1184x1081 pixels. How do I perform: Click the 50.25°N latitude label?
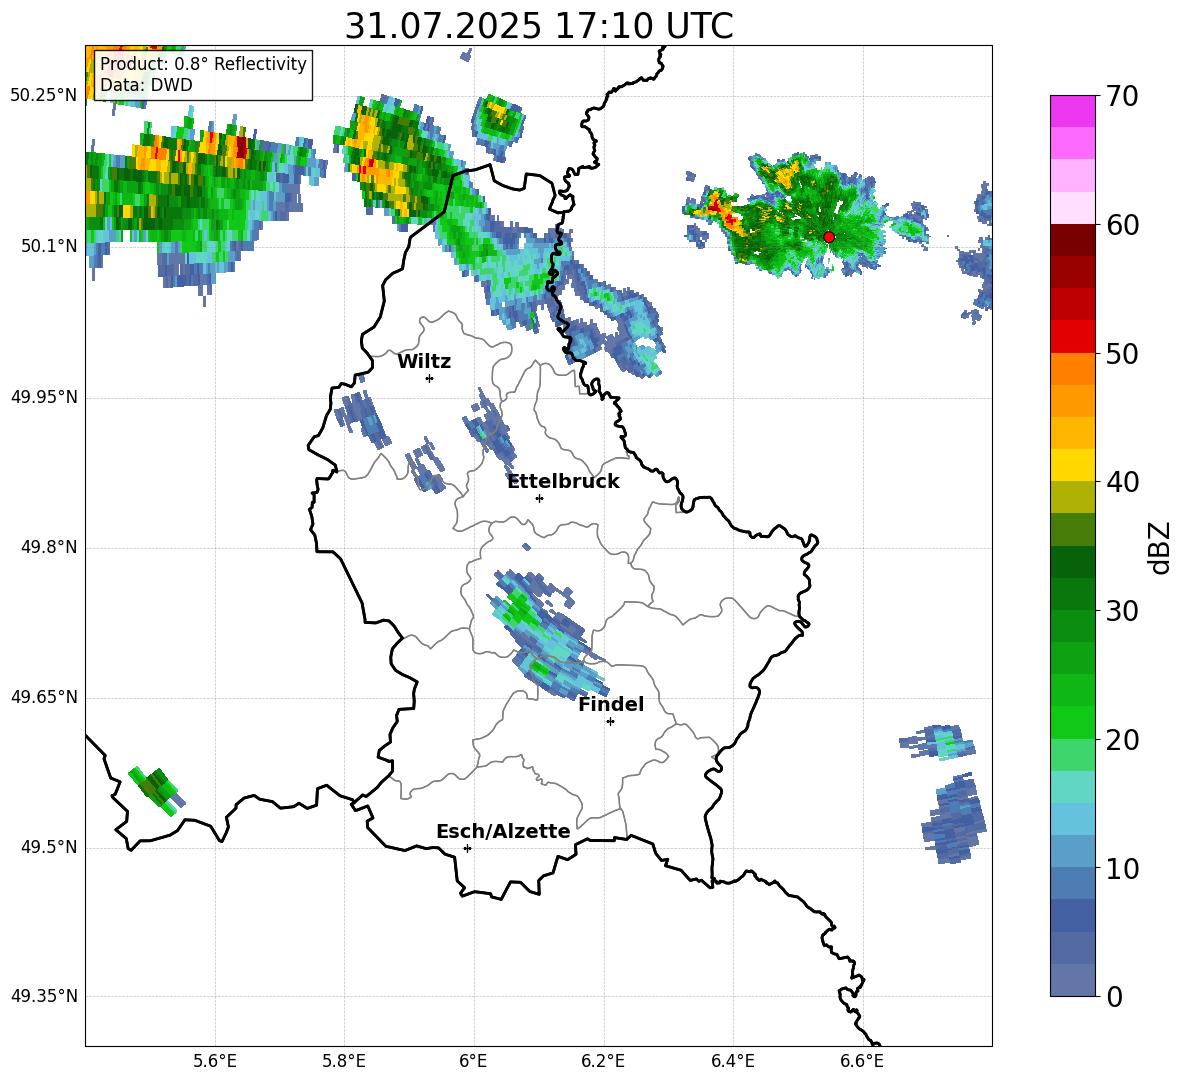[x=44, y=96]
